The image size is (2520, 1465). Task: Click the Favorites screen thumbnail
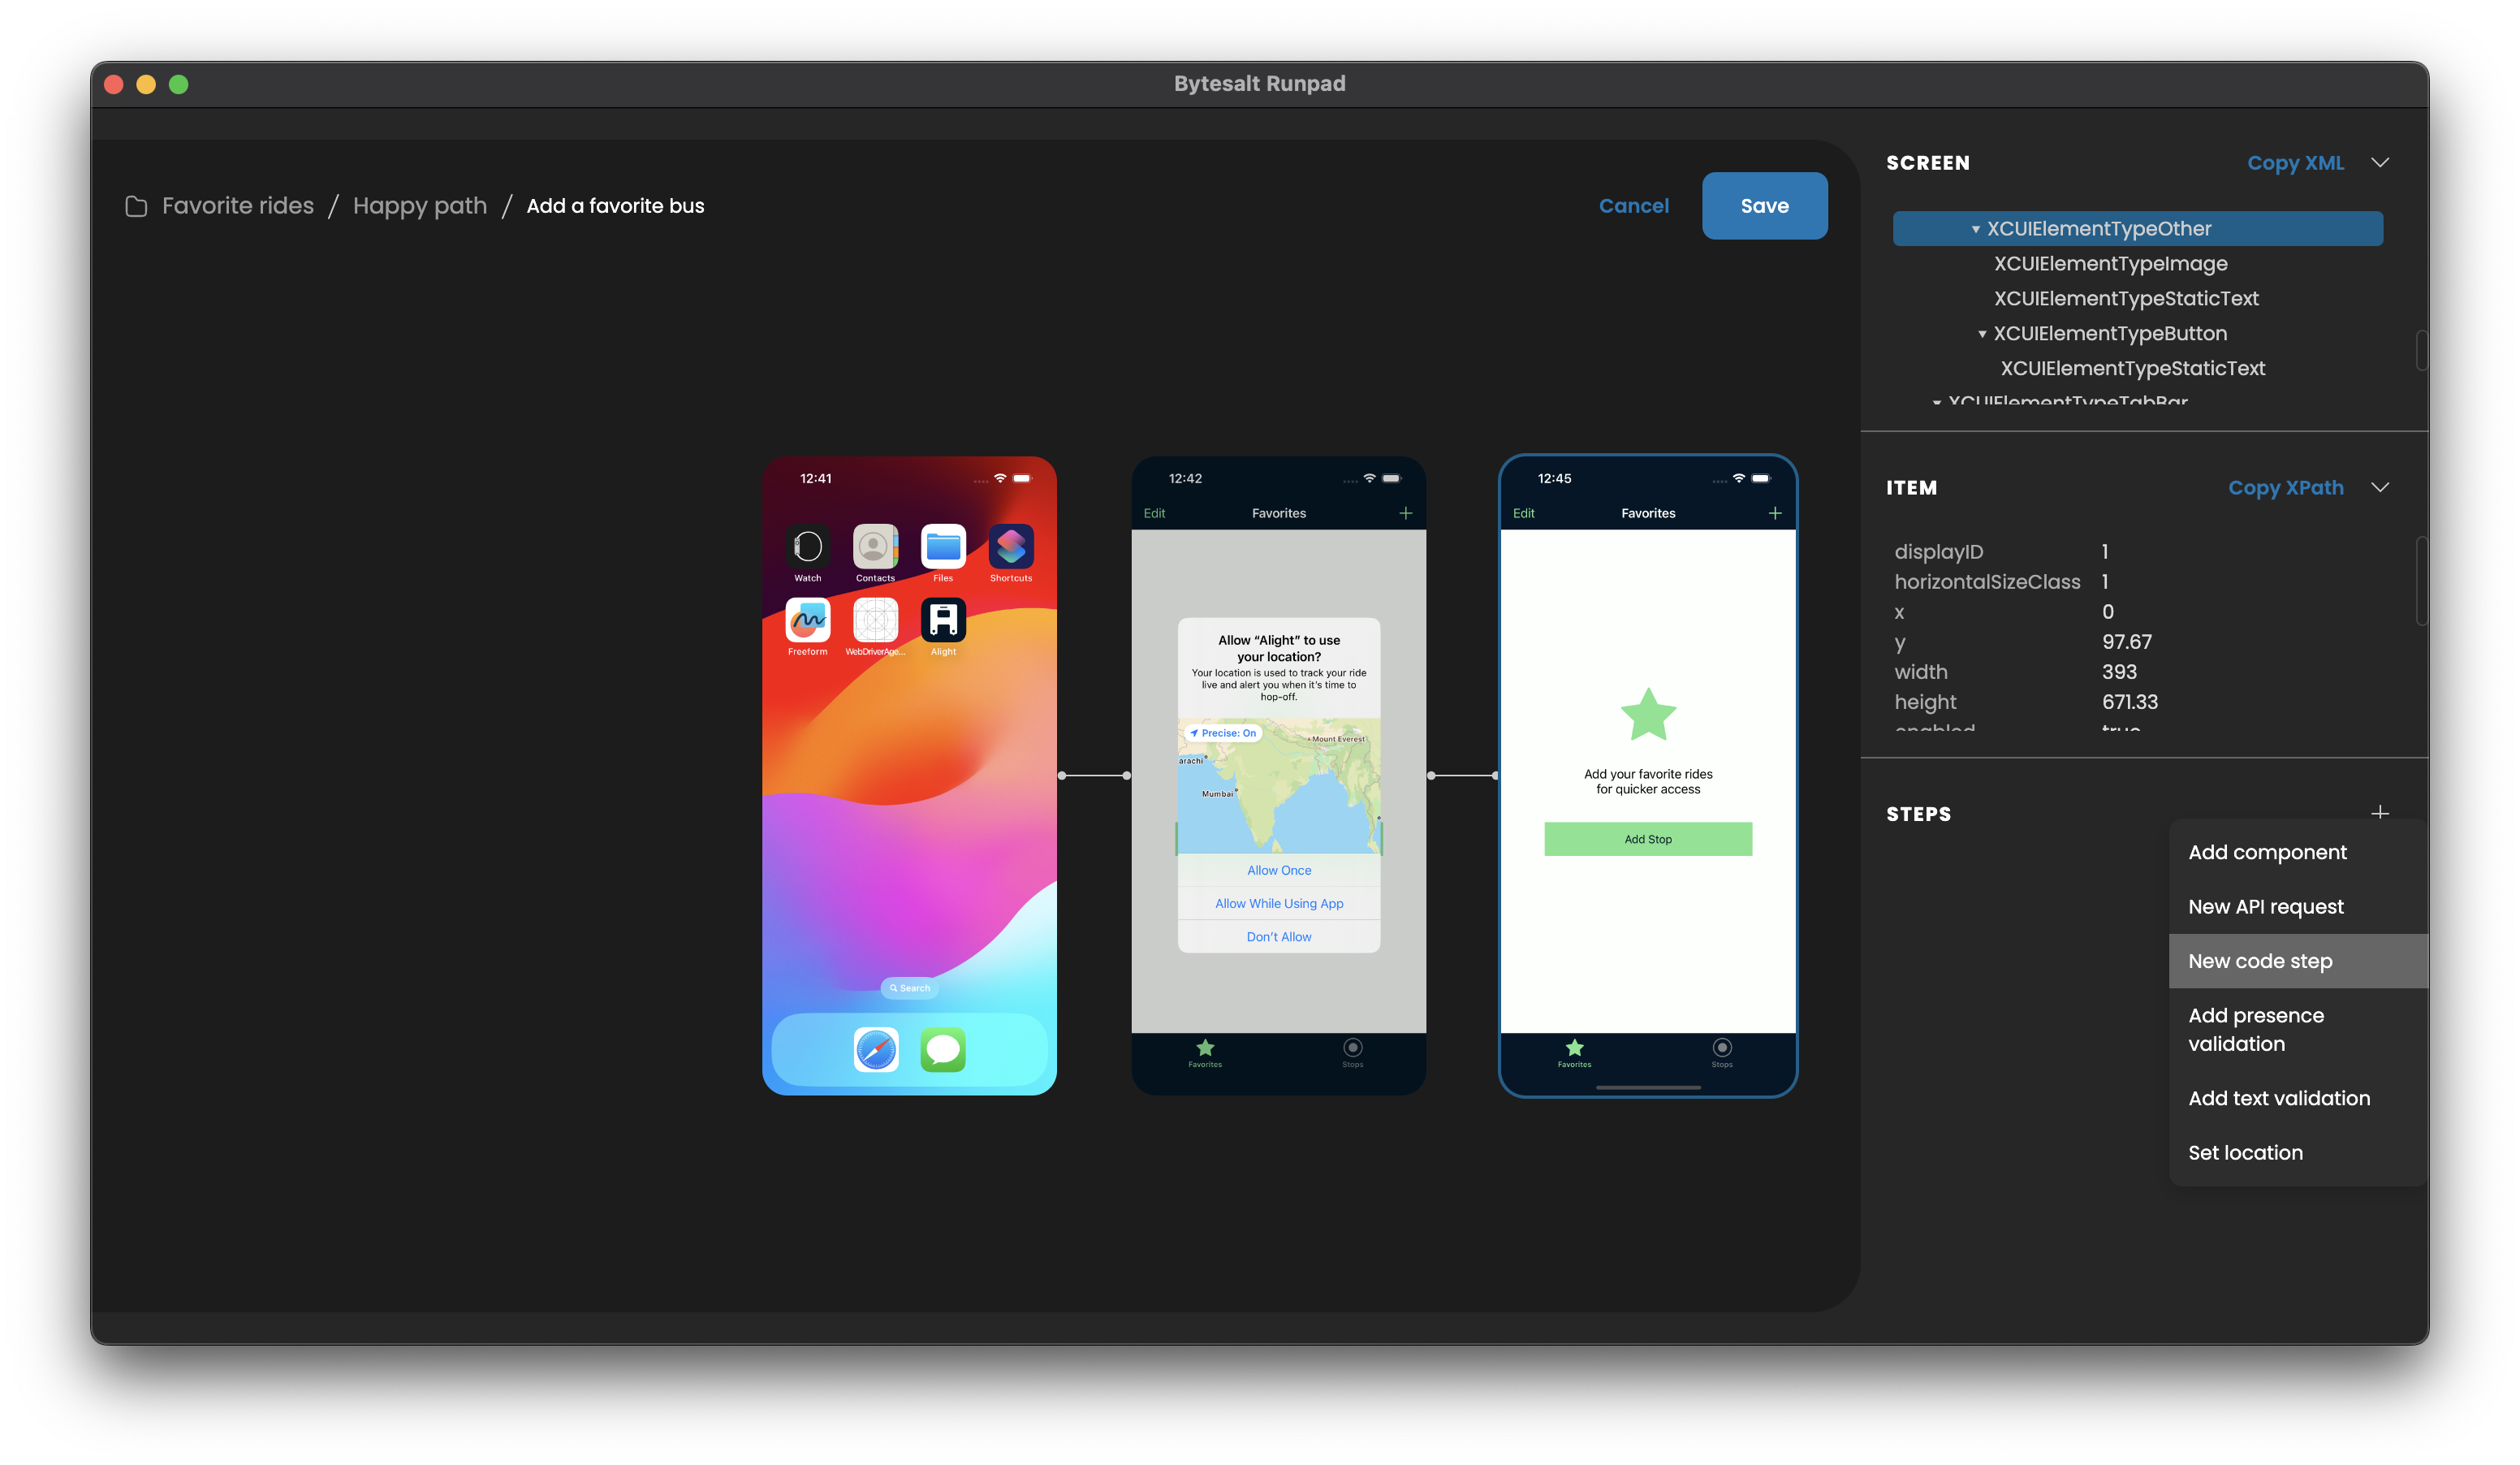[x=1647, y=775]
